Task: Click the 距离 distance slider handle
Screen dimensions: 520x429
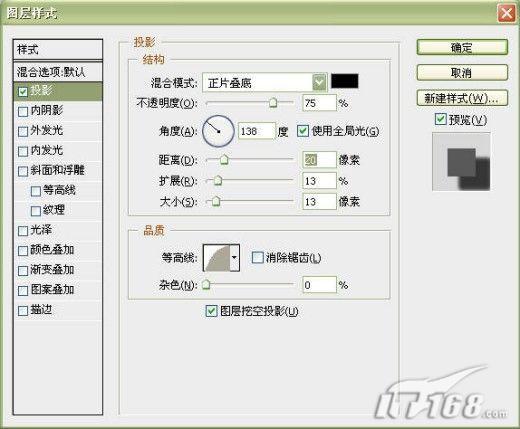Action: pyautogui.click(x=224, y=160)
